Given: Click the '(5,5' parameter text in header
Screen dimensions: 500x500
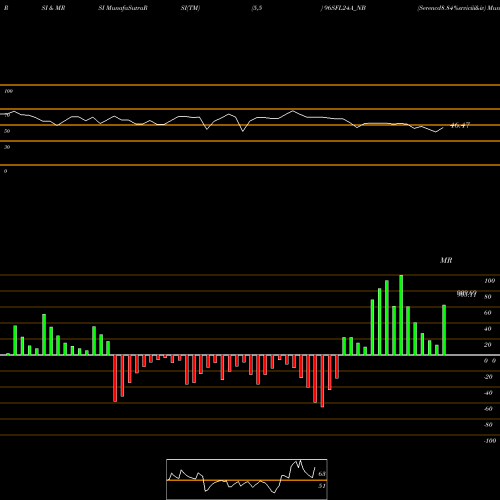Looking at the screenshot, I should click(x=257, y=8).
